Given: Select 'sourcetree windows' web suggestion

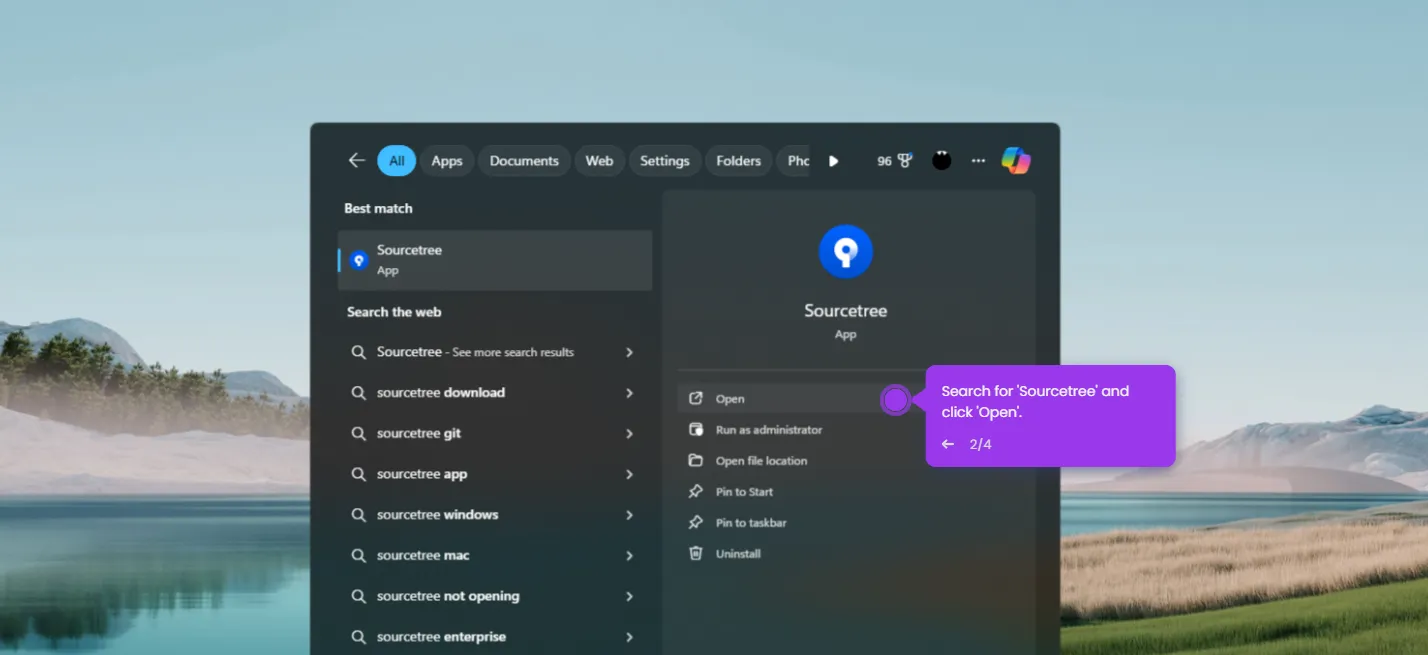Looking at the screenshot, I should [495, 515].
